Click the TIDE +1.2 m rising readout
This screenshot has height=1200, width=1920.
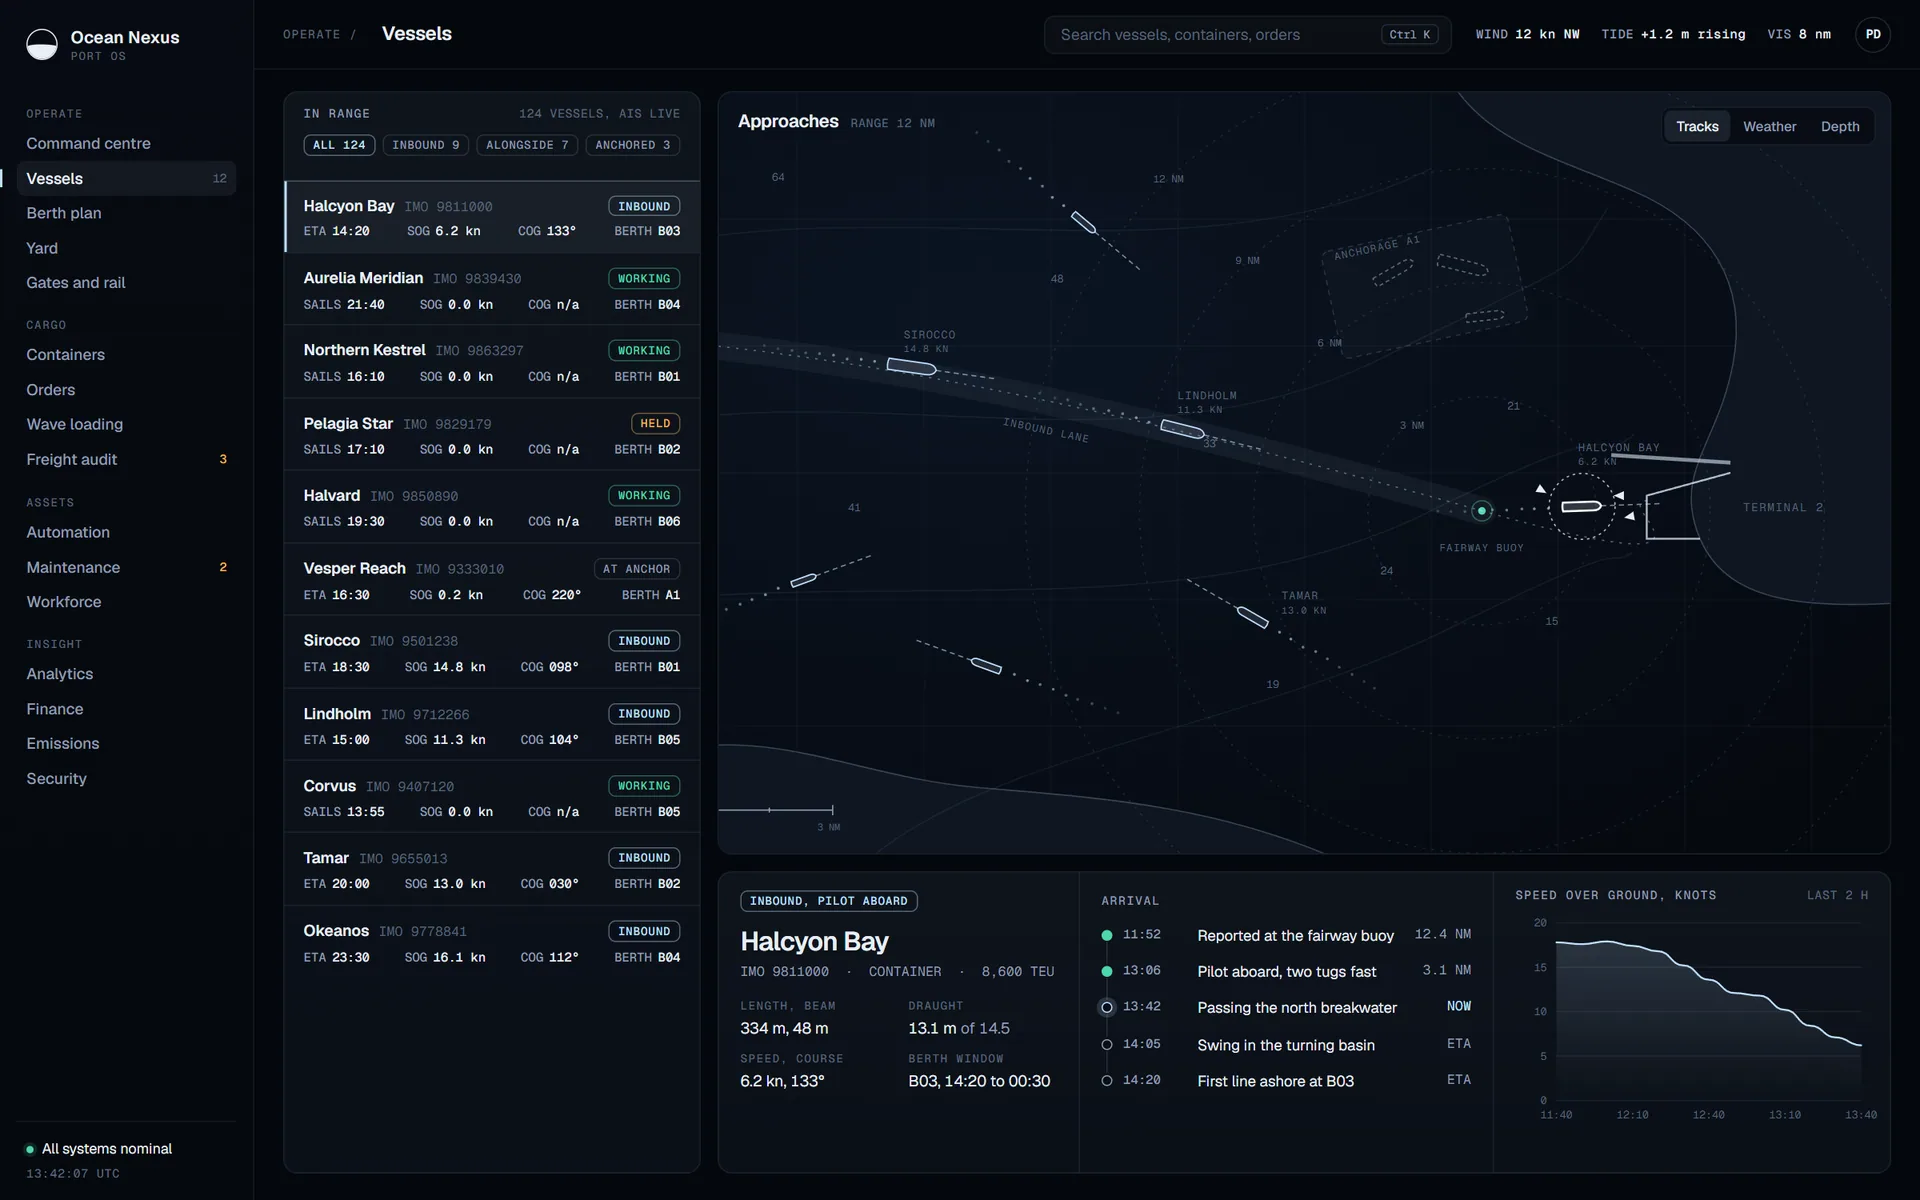click(1673, 34)
